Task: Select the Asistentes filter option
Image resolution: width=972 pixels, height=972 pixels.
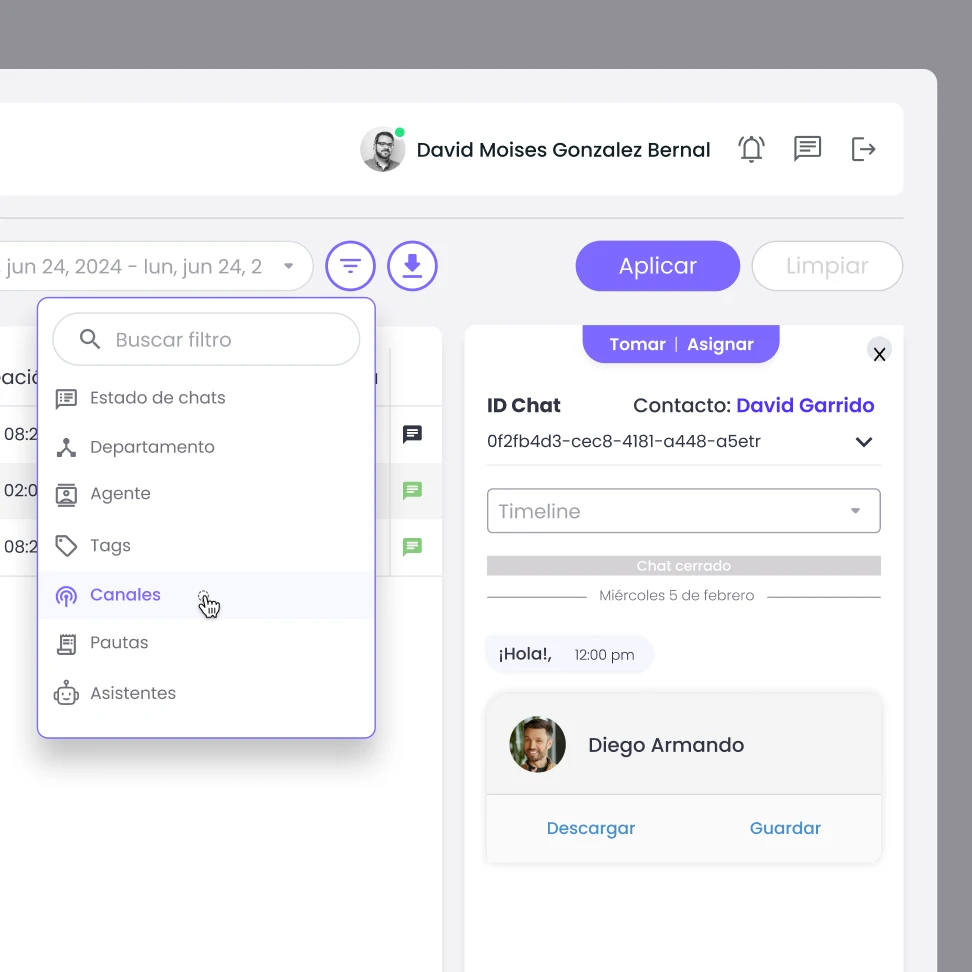Action: (x=132, y=693)
